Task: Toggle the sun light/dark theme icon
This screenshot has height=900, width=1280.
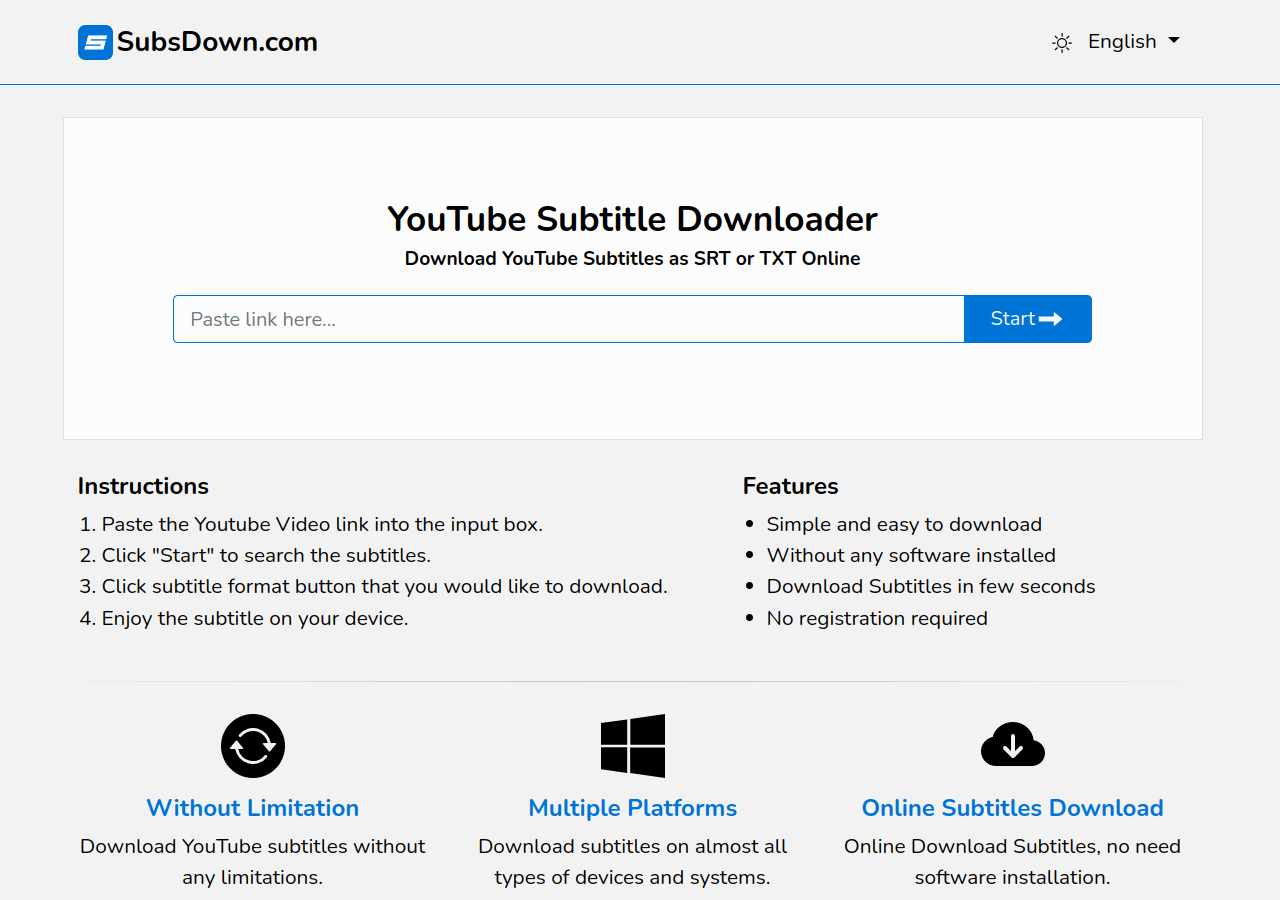Action: (1062, 42)
